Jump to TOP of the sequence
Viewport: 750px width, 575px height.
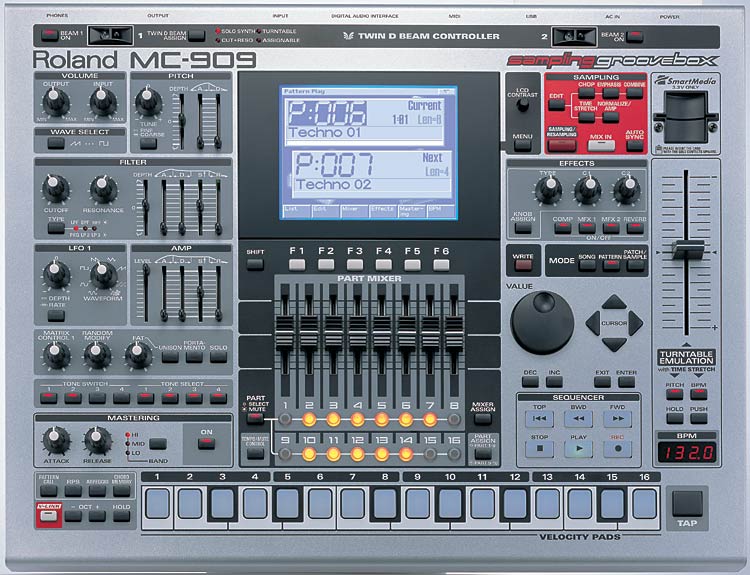[539, 420]
